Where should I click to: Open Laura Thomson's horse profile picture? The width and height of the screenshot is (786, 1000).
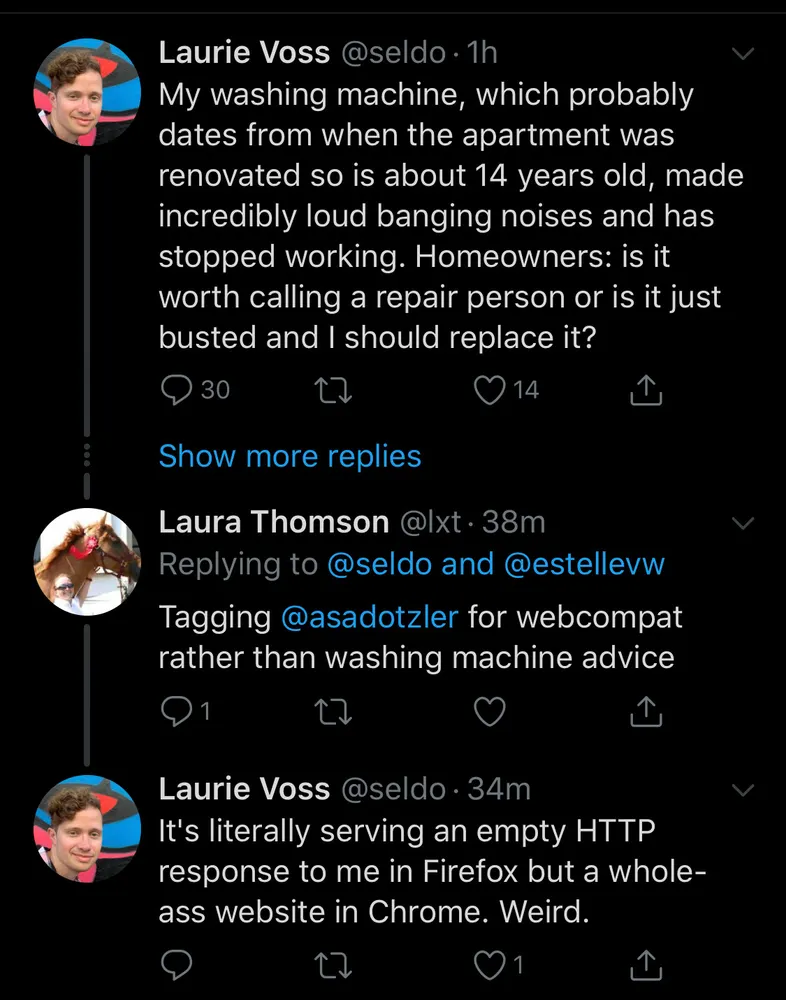tap(87, 561)
